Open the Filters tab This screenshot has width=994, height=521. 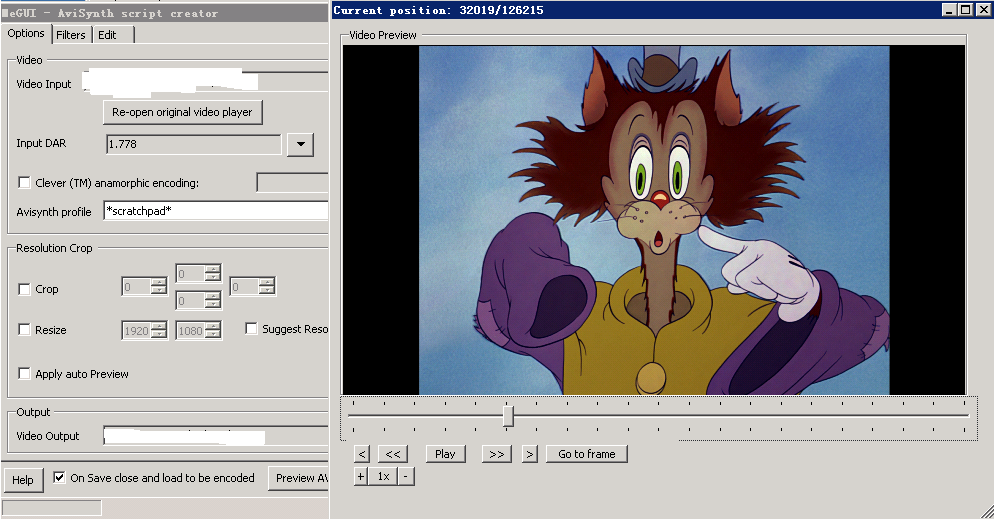70,35
